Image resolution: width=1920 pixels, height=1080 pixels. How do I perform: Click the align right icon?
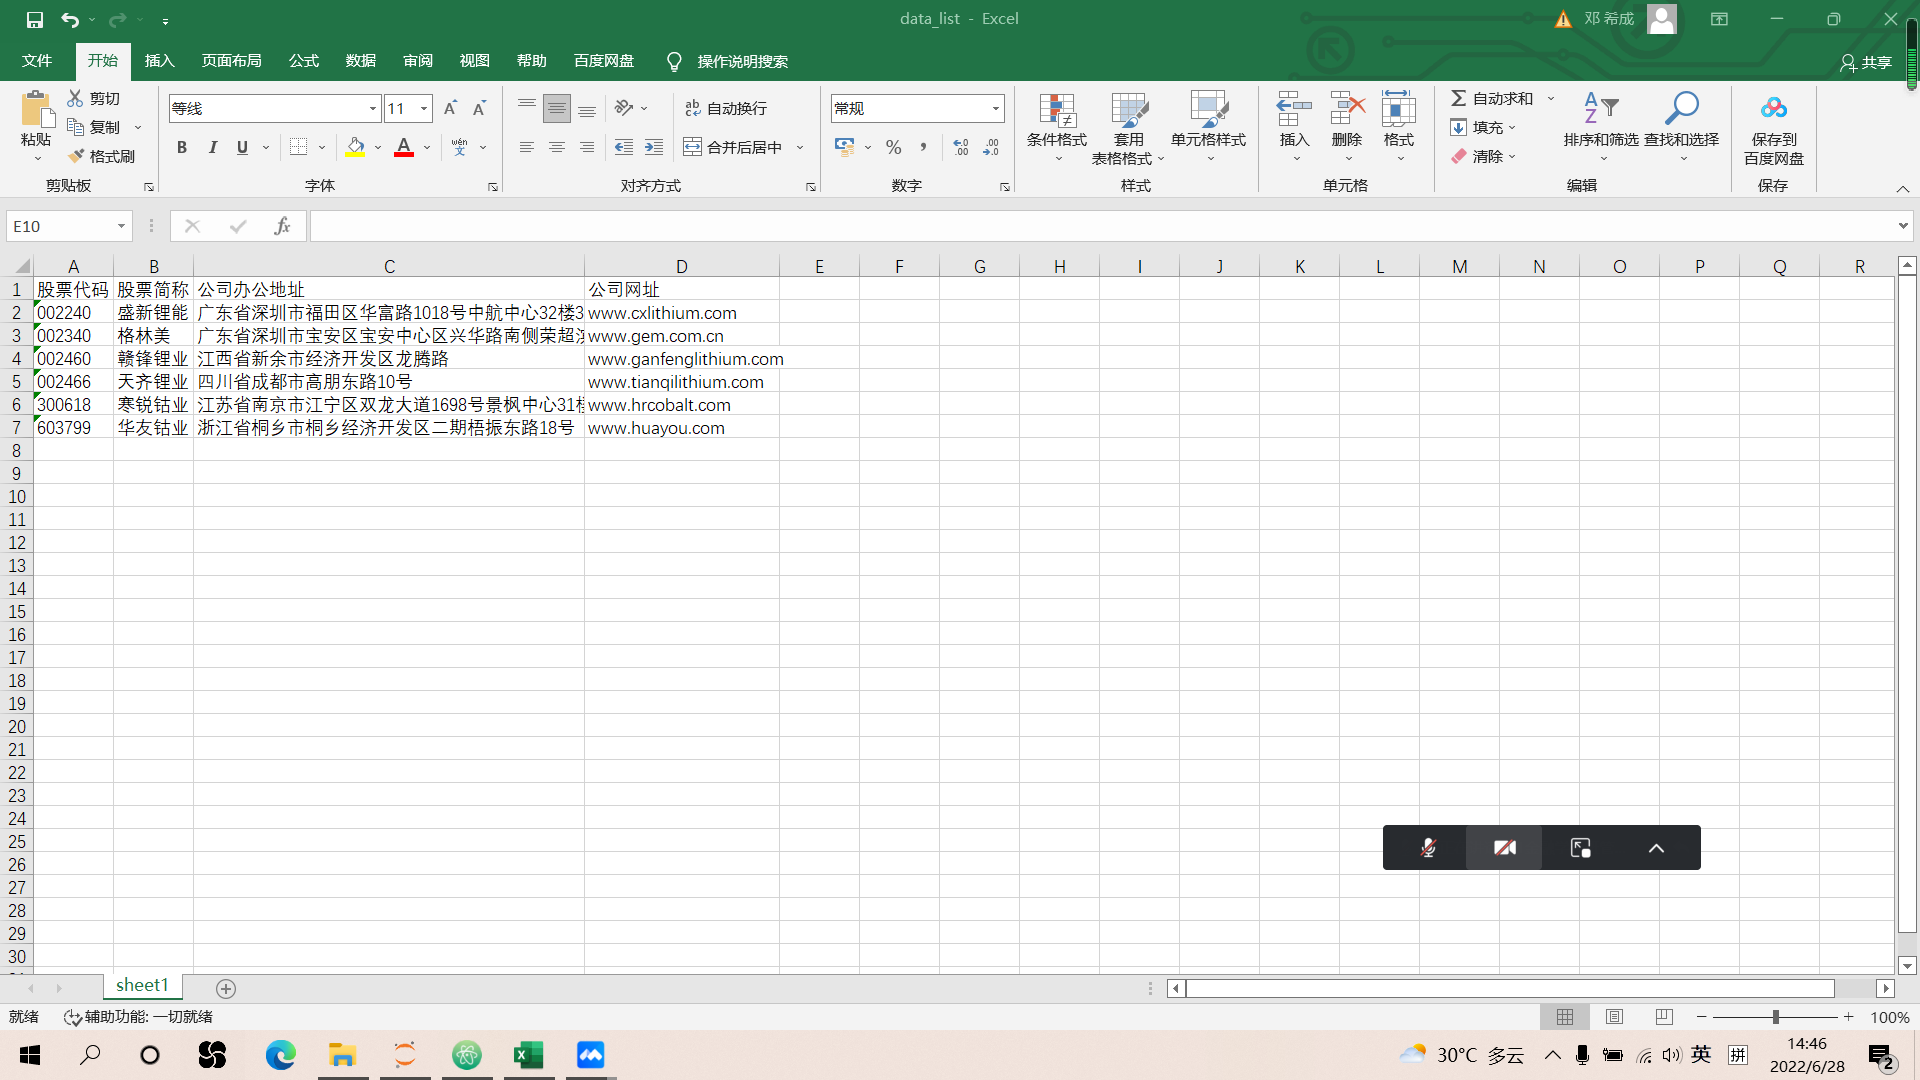tap(587, 147)
